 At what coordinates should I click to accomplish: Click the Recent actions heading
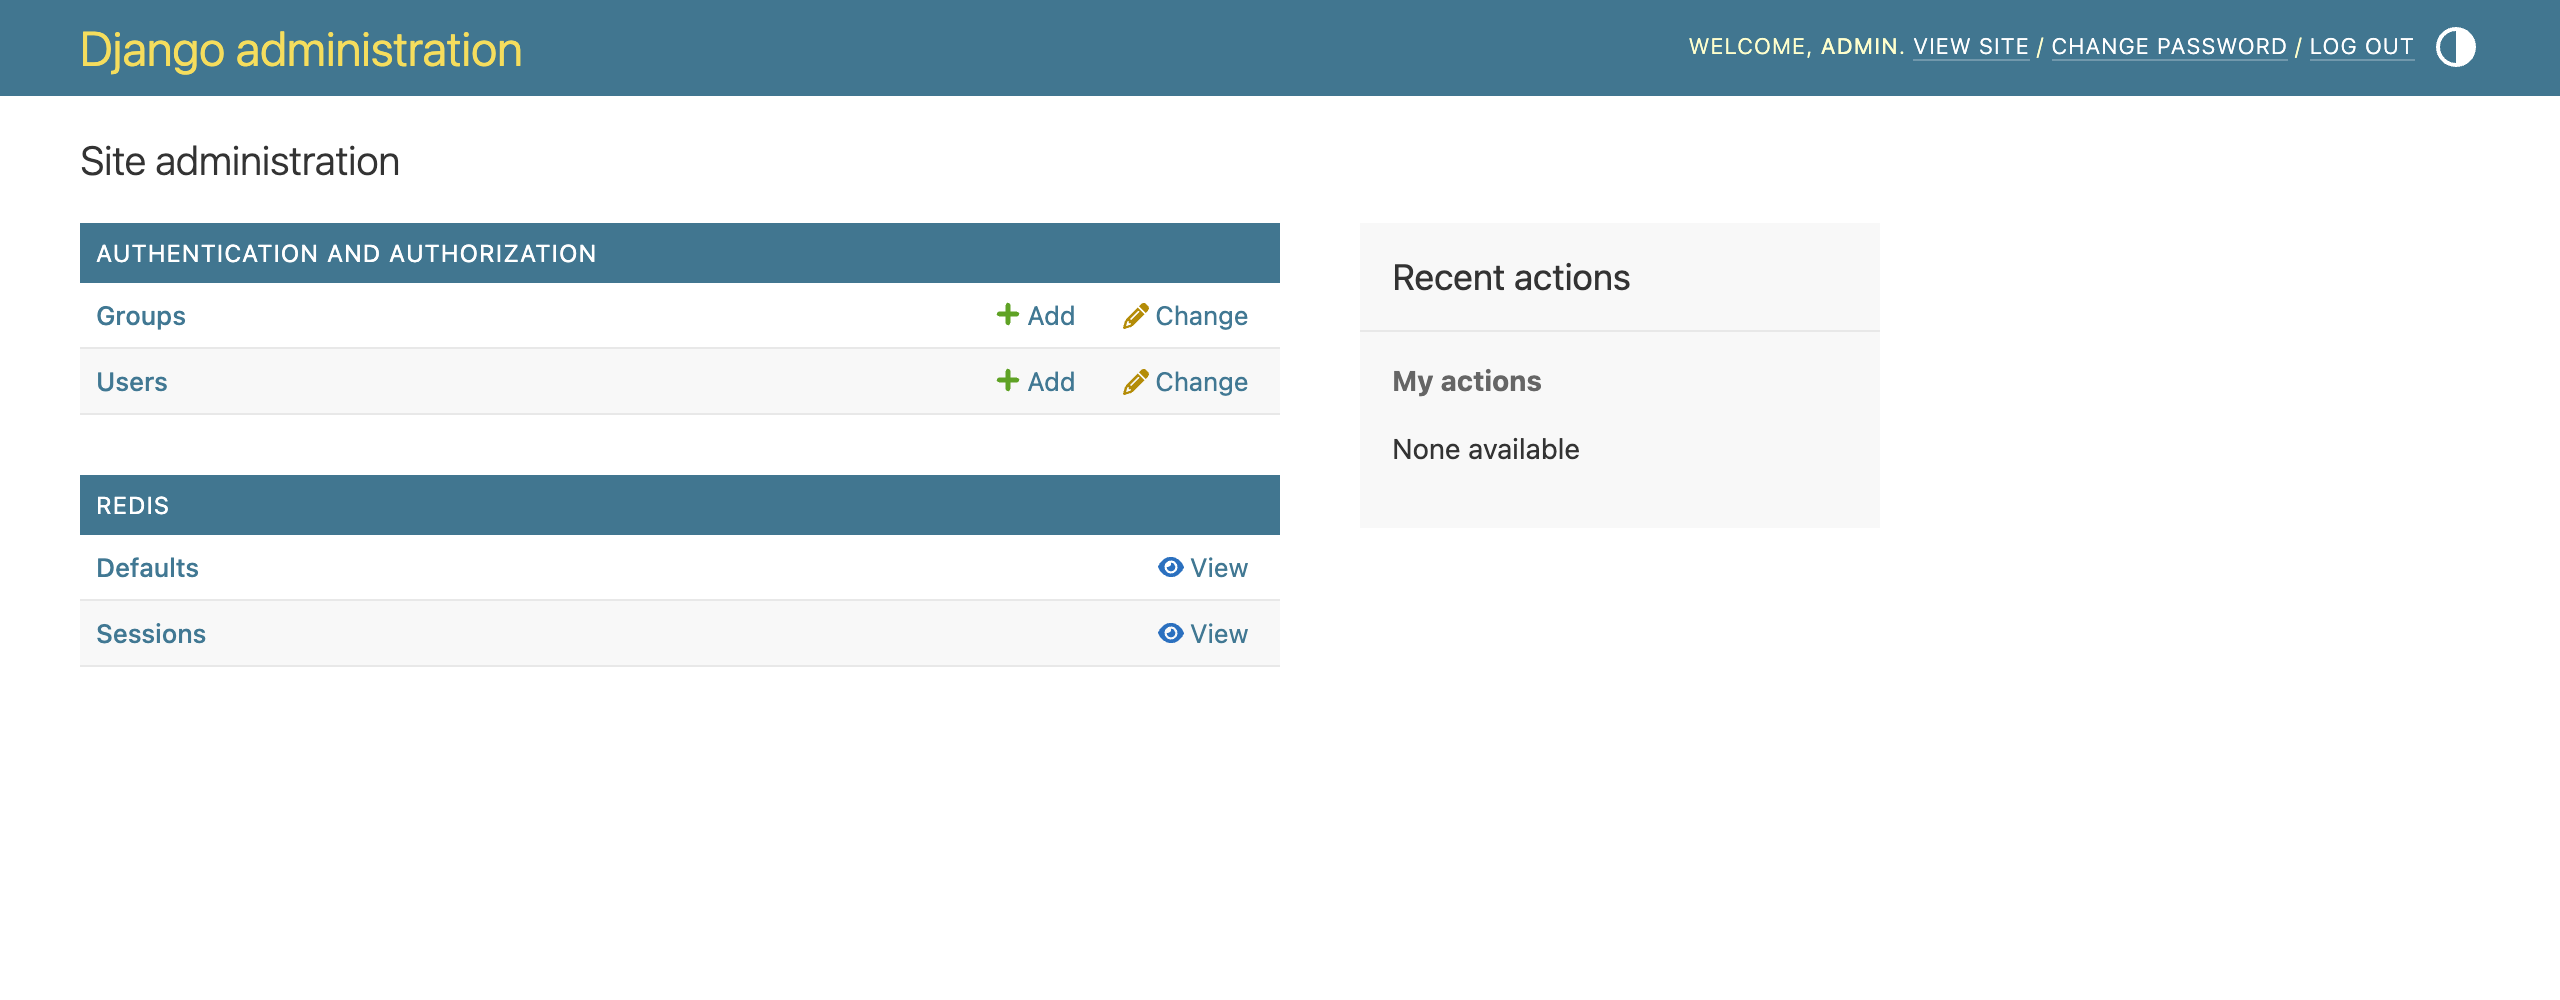[x=1511, y=278]
